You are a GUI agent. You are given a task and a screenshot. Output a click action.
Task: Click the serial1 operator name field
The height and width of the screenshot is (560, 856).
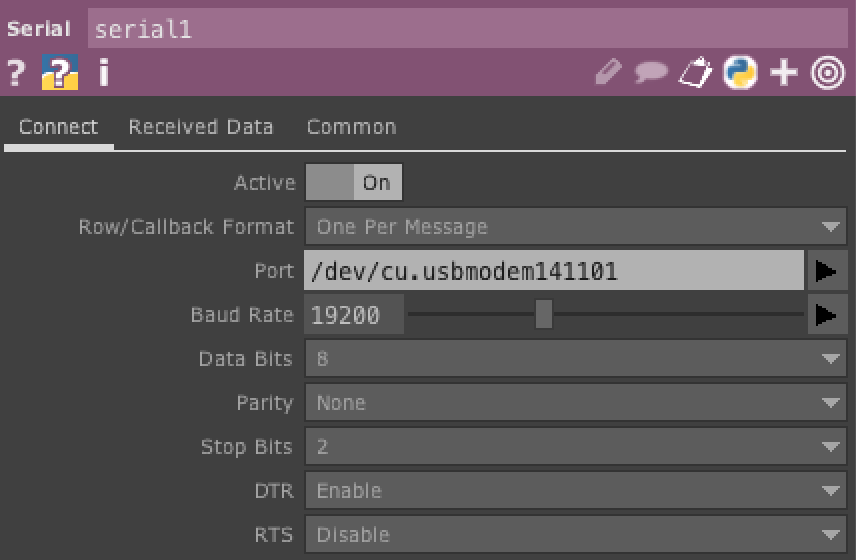(x=467, y=29)
